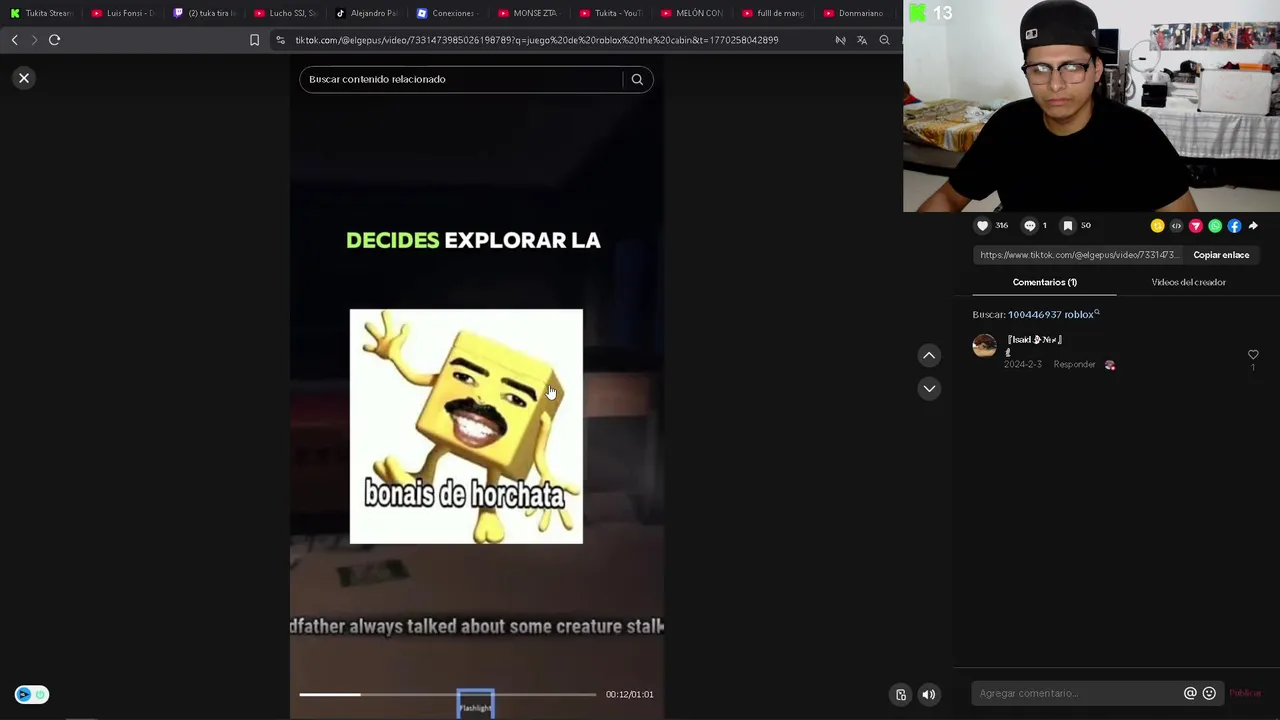Image resolution: width=1280 pixels, height=720 pixels.
Task: Click the search magnifier next to Buscar contenido relacionado
Action: (637, 79)
